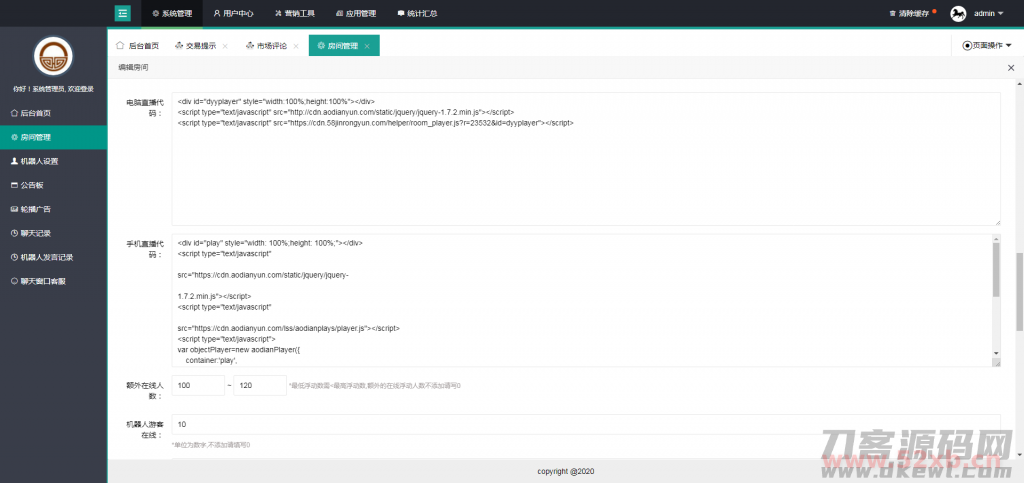The image size is (1024, 483).
Task: Click the minimum online count field showing 100
Action: [197, 385]
